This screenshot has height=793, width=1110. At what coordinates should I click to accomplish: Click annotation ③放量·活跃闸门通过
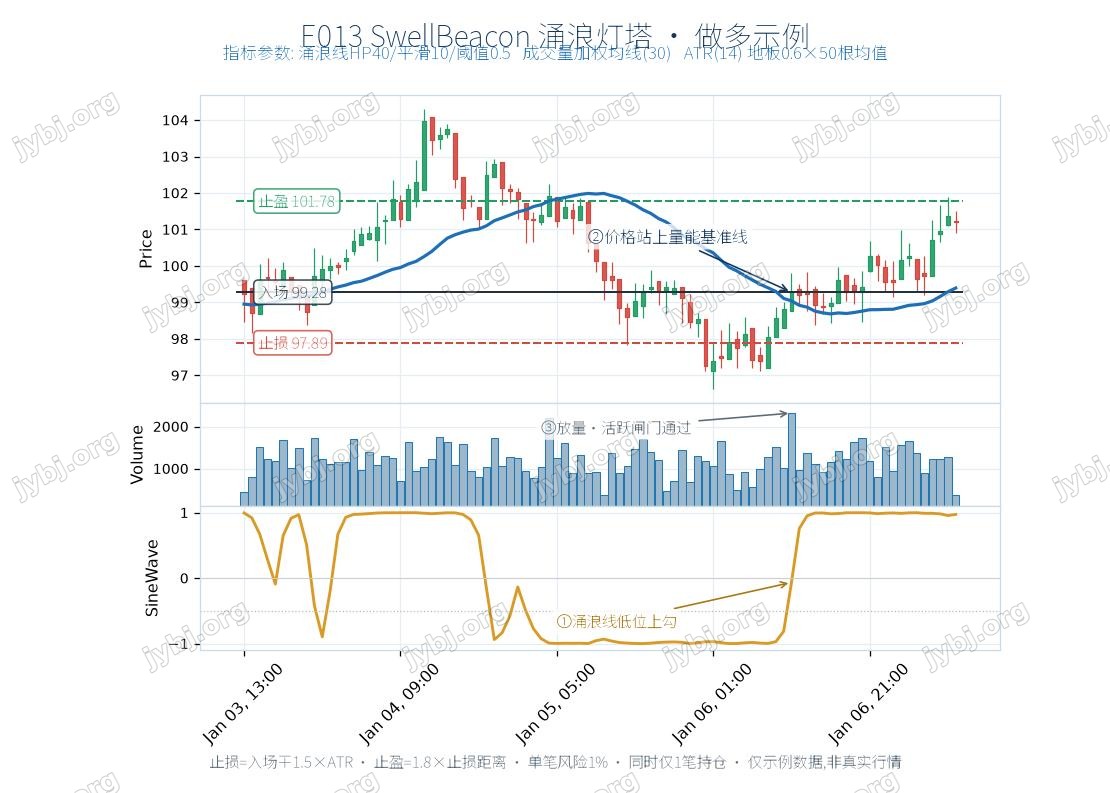(x=616, y=428)
